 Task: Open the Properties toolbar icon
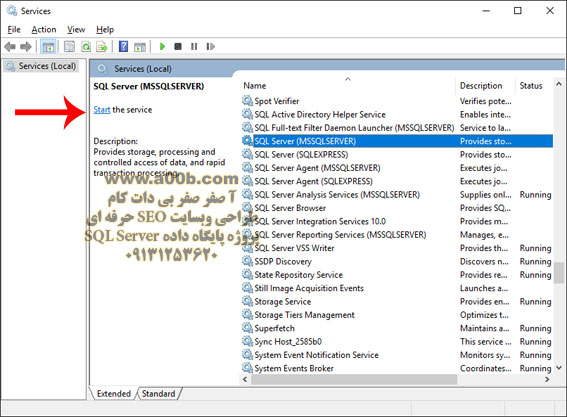69,47
